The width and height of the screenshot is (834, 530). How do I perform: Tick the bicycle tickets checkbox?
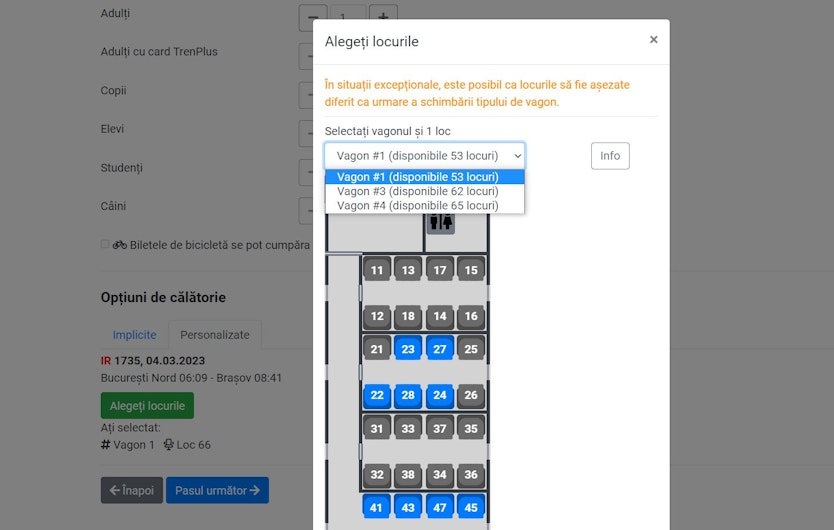tap(105, 244)
